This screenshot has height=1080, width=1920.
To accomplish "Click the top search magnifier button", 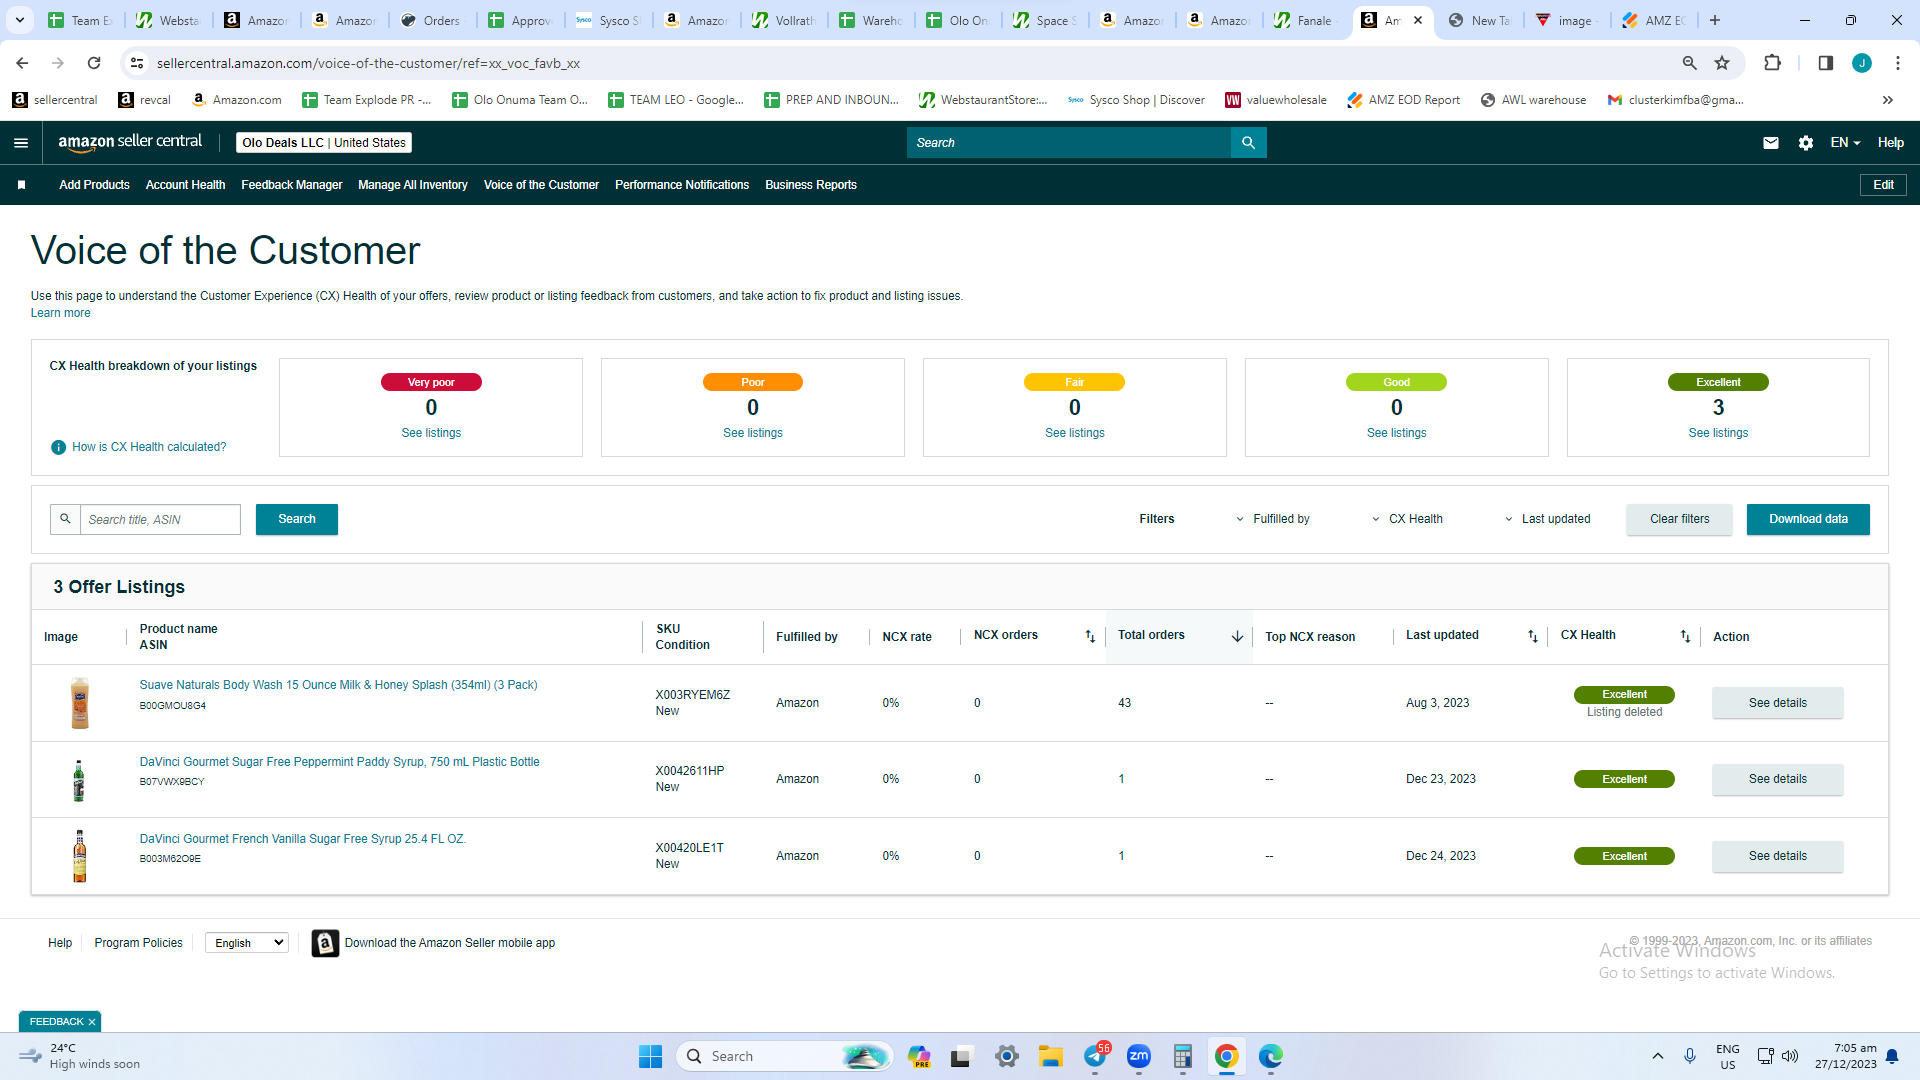I will point(1248,143).
